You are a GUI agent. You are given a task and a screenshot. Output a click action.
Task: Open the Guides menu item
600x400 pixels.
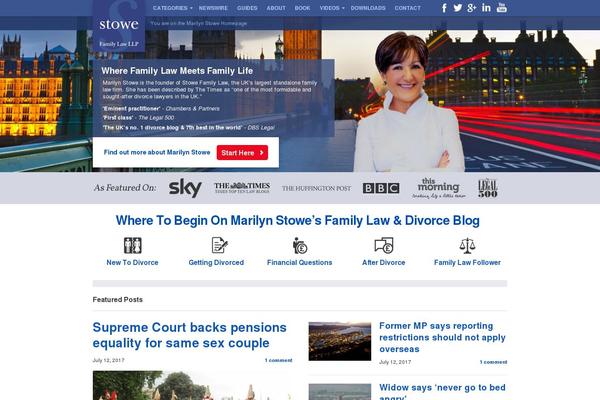click(x=247, y=8)
